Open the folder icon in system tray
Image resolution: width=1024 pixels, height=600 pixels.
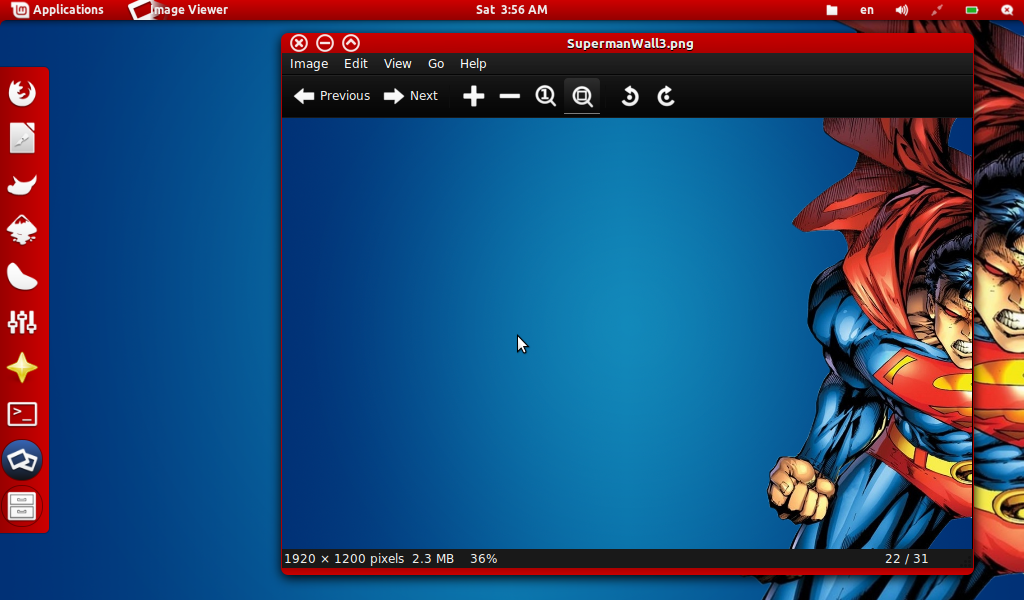(x=832, y=10)
